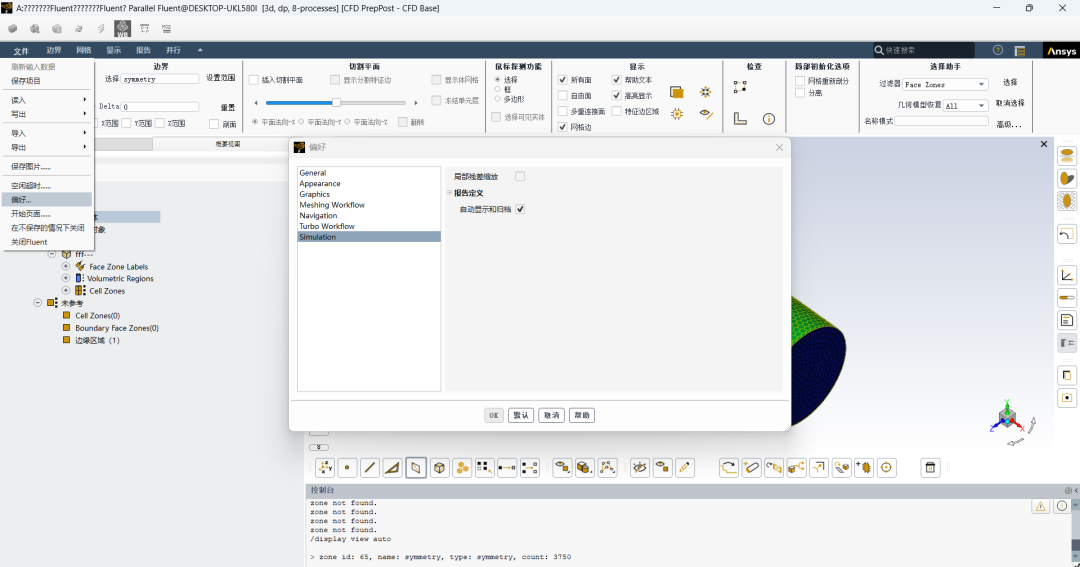Image resolution: width=1080 pixels, height=567 pixels.
Task: Toggle the 所有面 checkbox
Action: coord(563,80)
